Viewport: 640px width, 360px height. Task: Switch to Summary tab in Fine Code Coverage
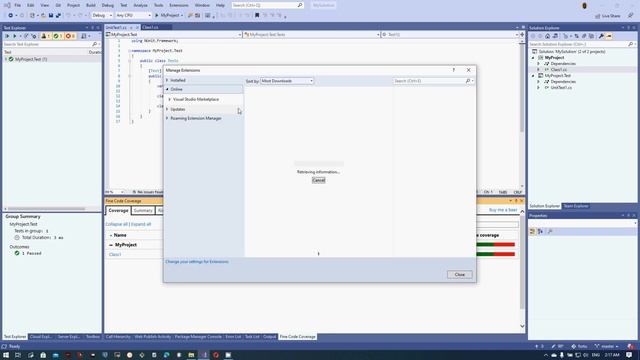point(143,211)
